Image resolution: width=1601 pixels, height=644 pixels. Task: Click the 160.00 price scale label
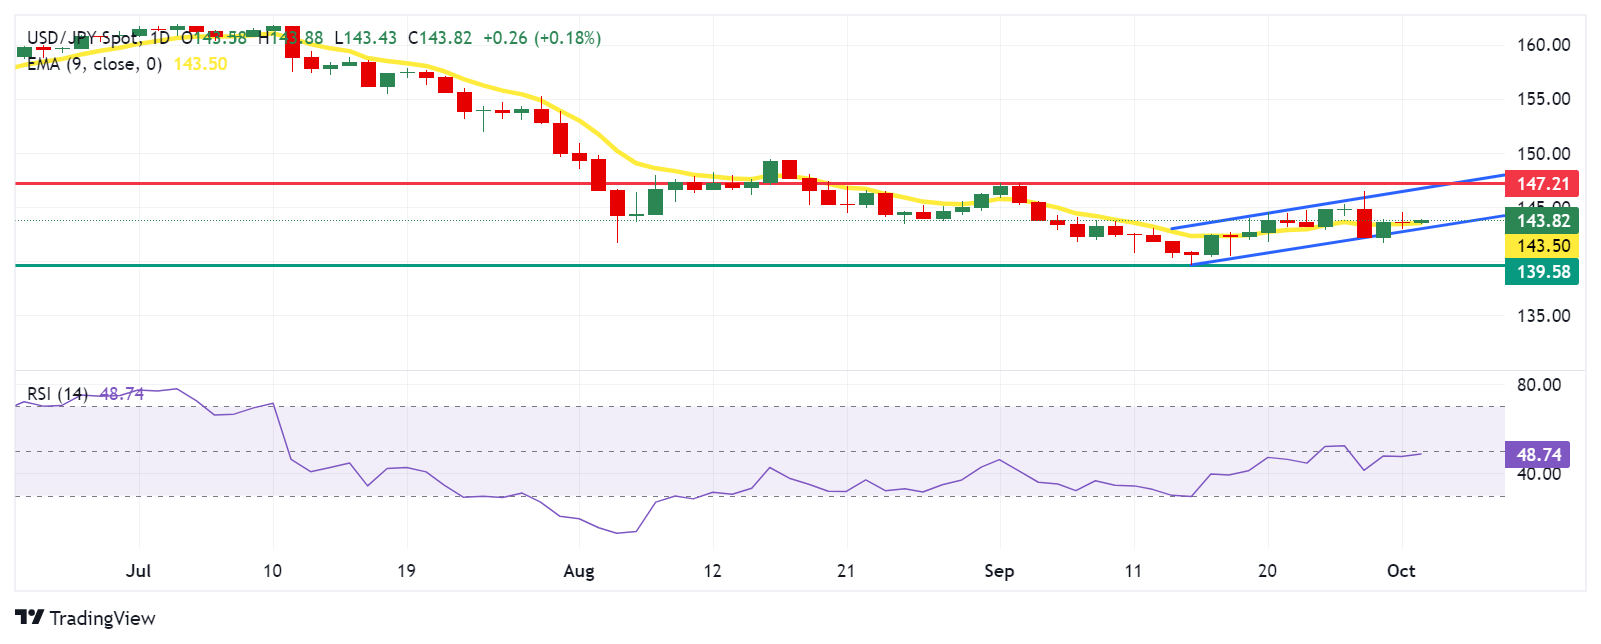click(1544, 45)
